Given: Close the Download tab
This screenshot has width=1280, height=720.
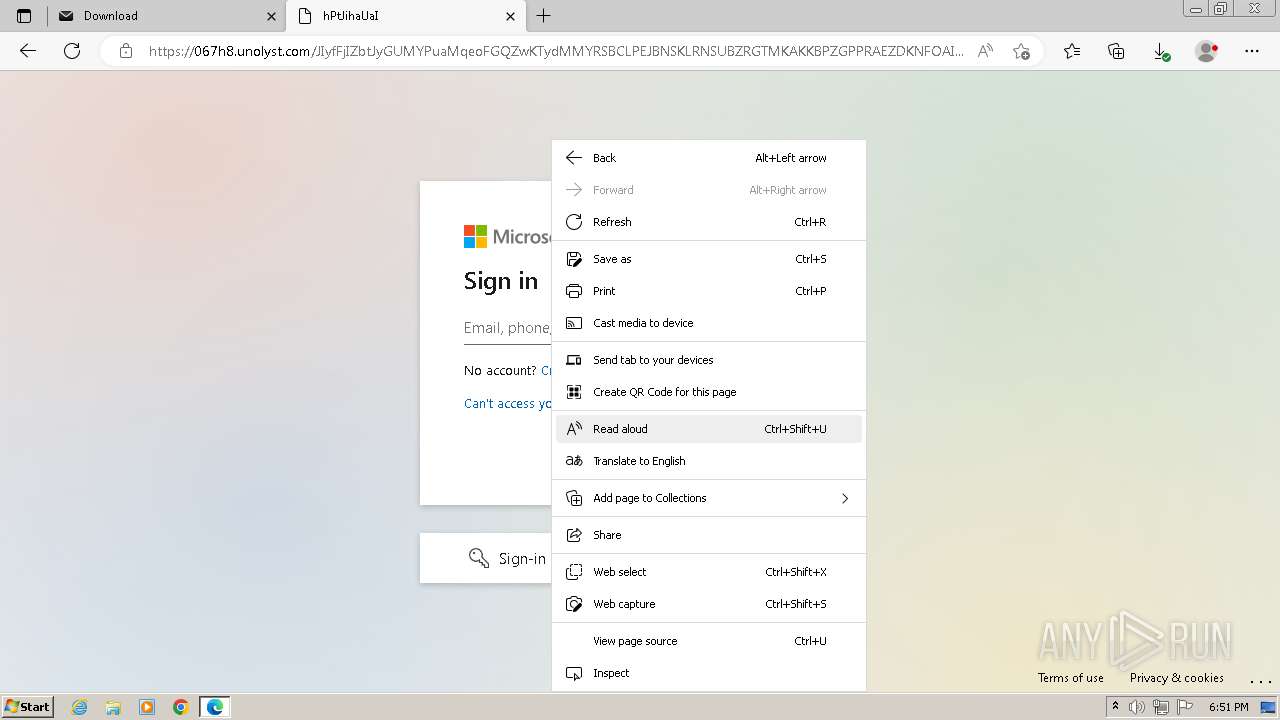Looking at the screenshot, I should (271, 16).
